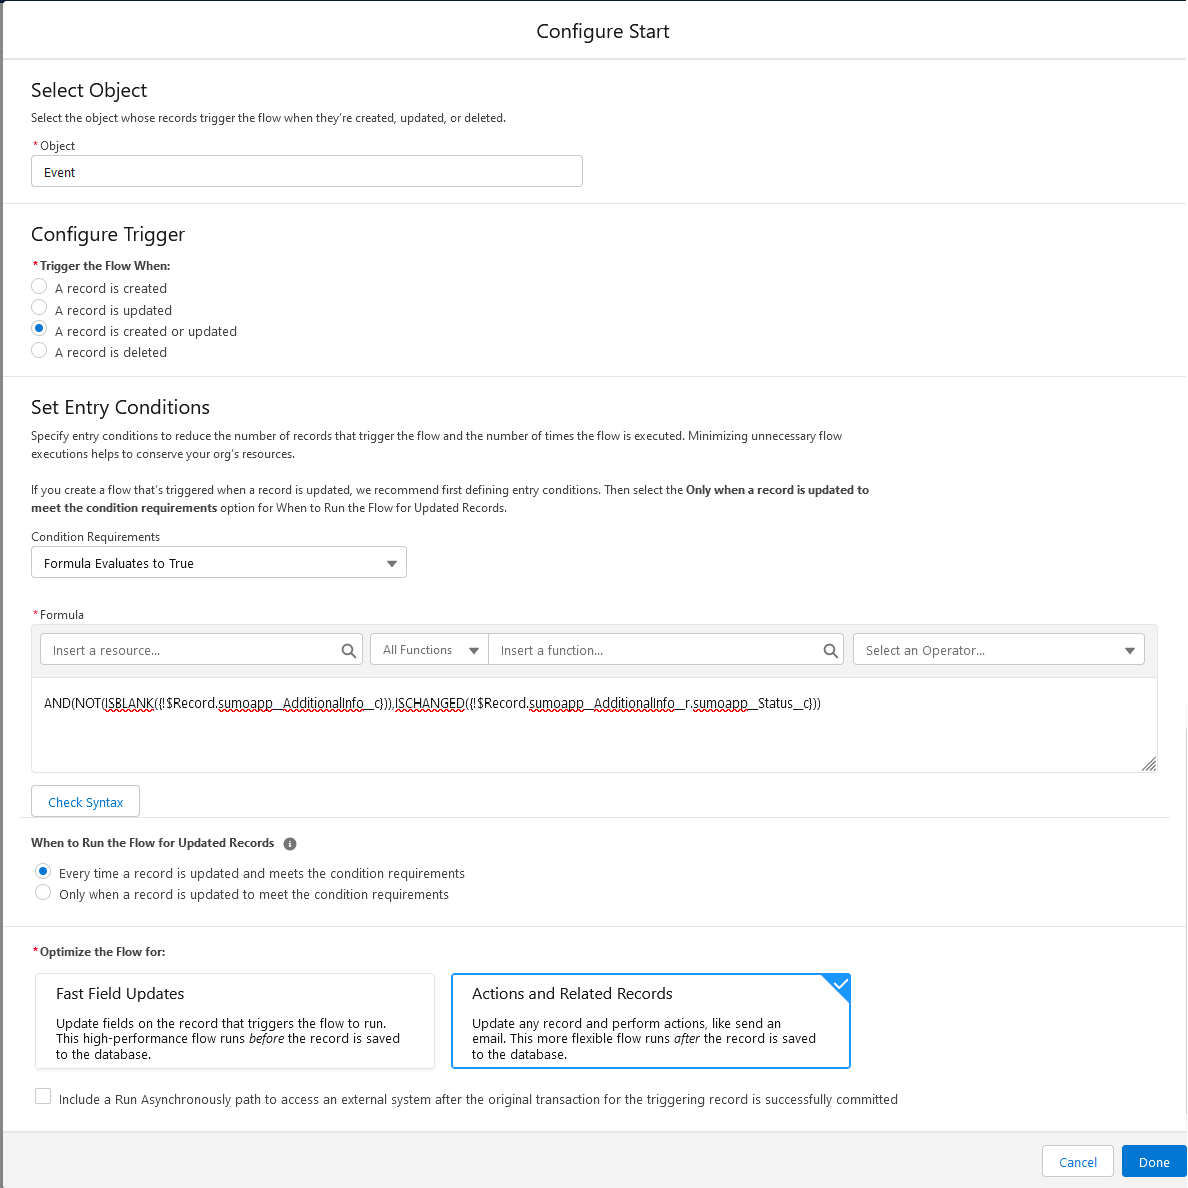The width and height of the screenshot is (1188, 1188).
Task: Expand the All Functions category dropdown
Action: pos(430,650)
